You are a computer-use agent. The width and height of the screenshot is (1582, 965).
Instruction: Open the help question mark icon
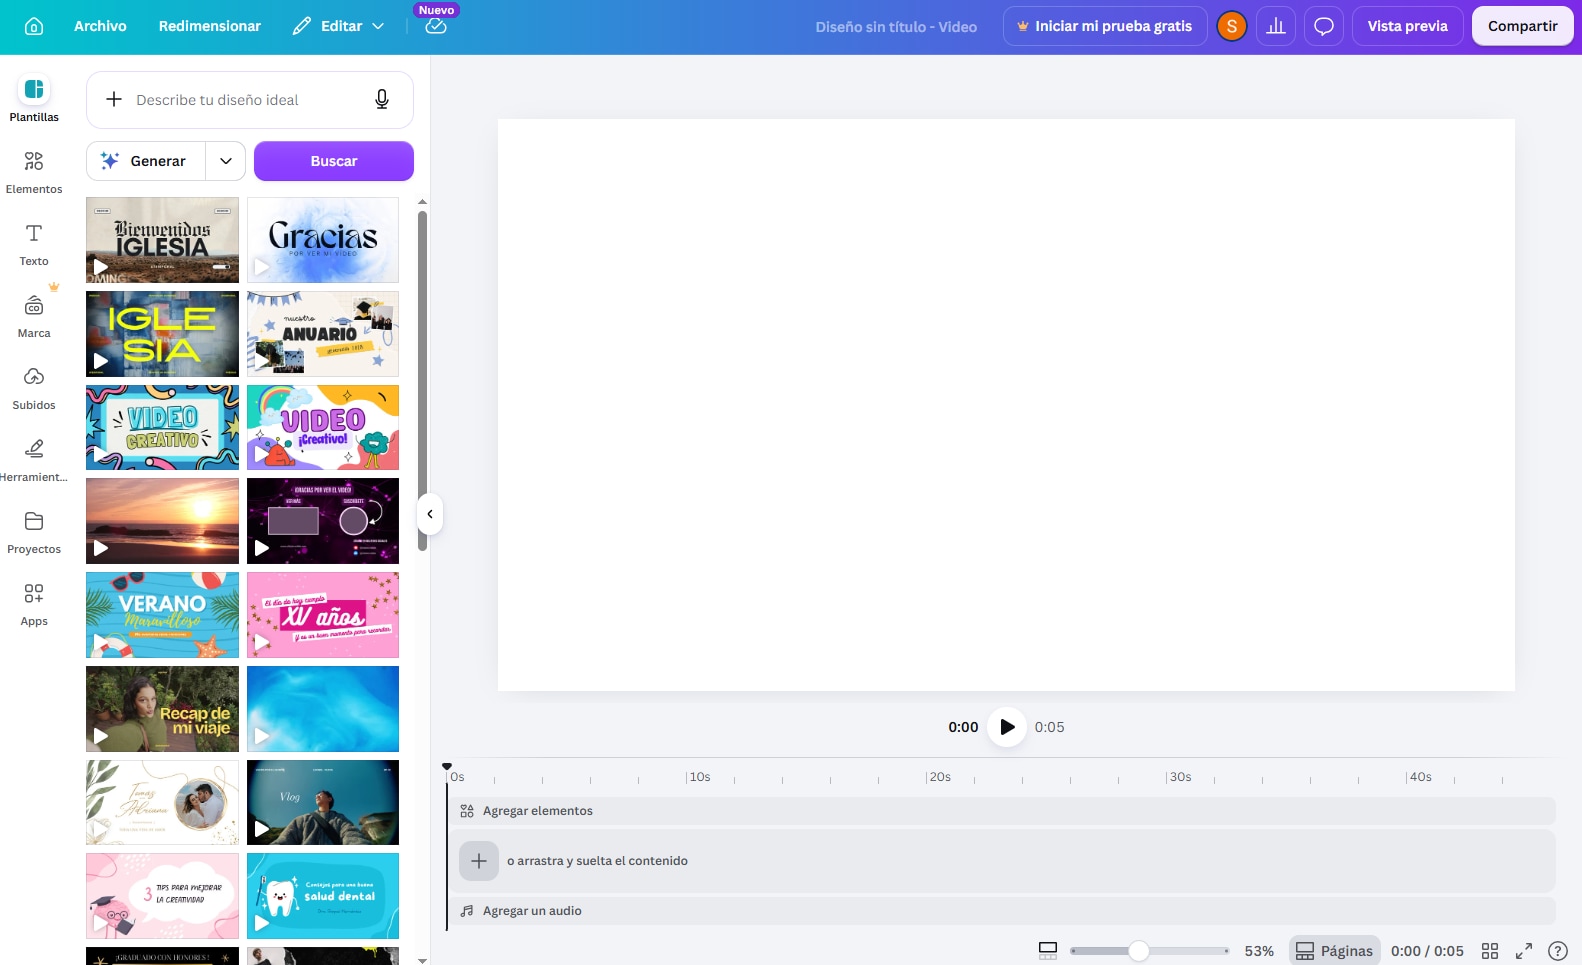pos(1557,951)
